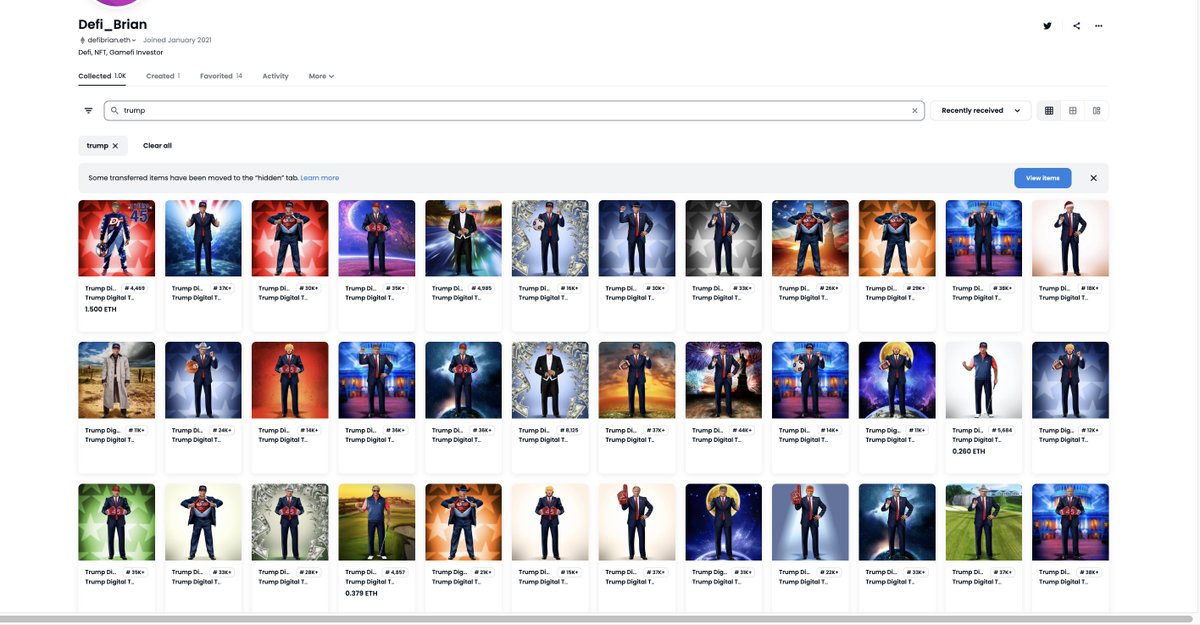1200x625 pixels.
Task: Open the card ranked #26K+
Action: pos(810,265)
